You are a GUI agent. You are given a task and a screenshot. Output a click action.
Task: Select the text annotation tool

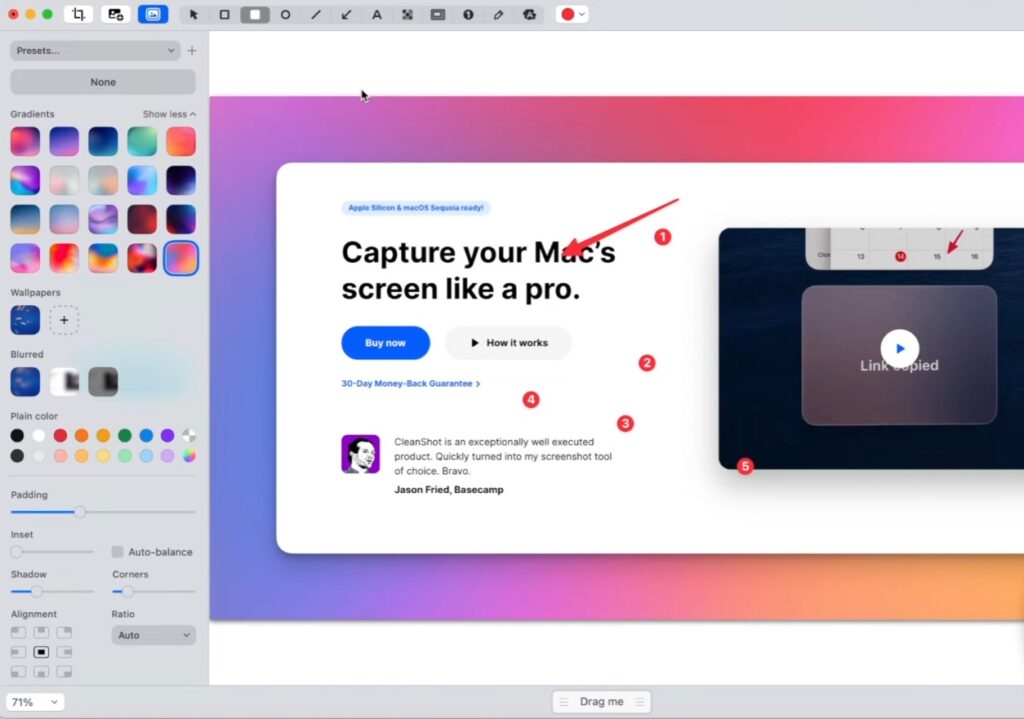click(x=377, y=14)
